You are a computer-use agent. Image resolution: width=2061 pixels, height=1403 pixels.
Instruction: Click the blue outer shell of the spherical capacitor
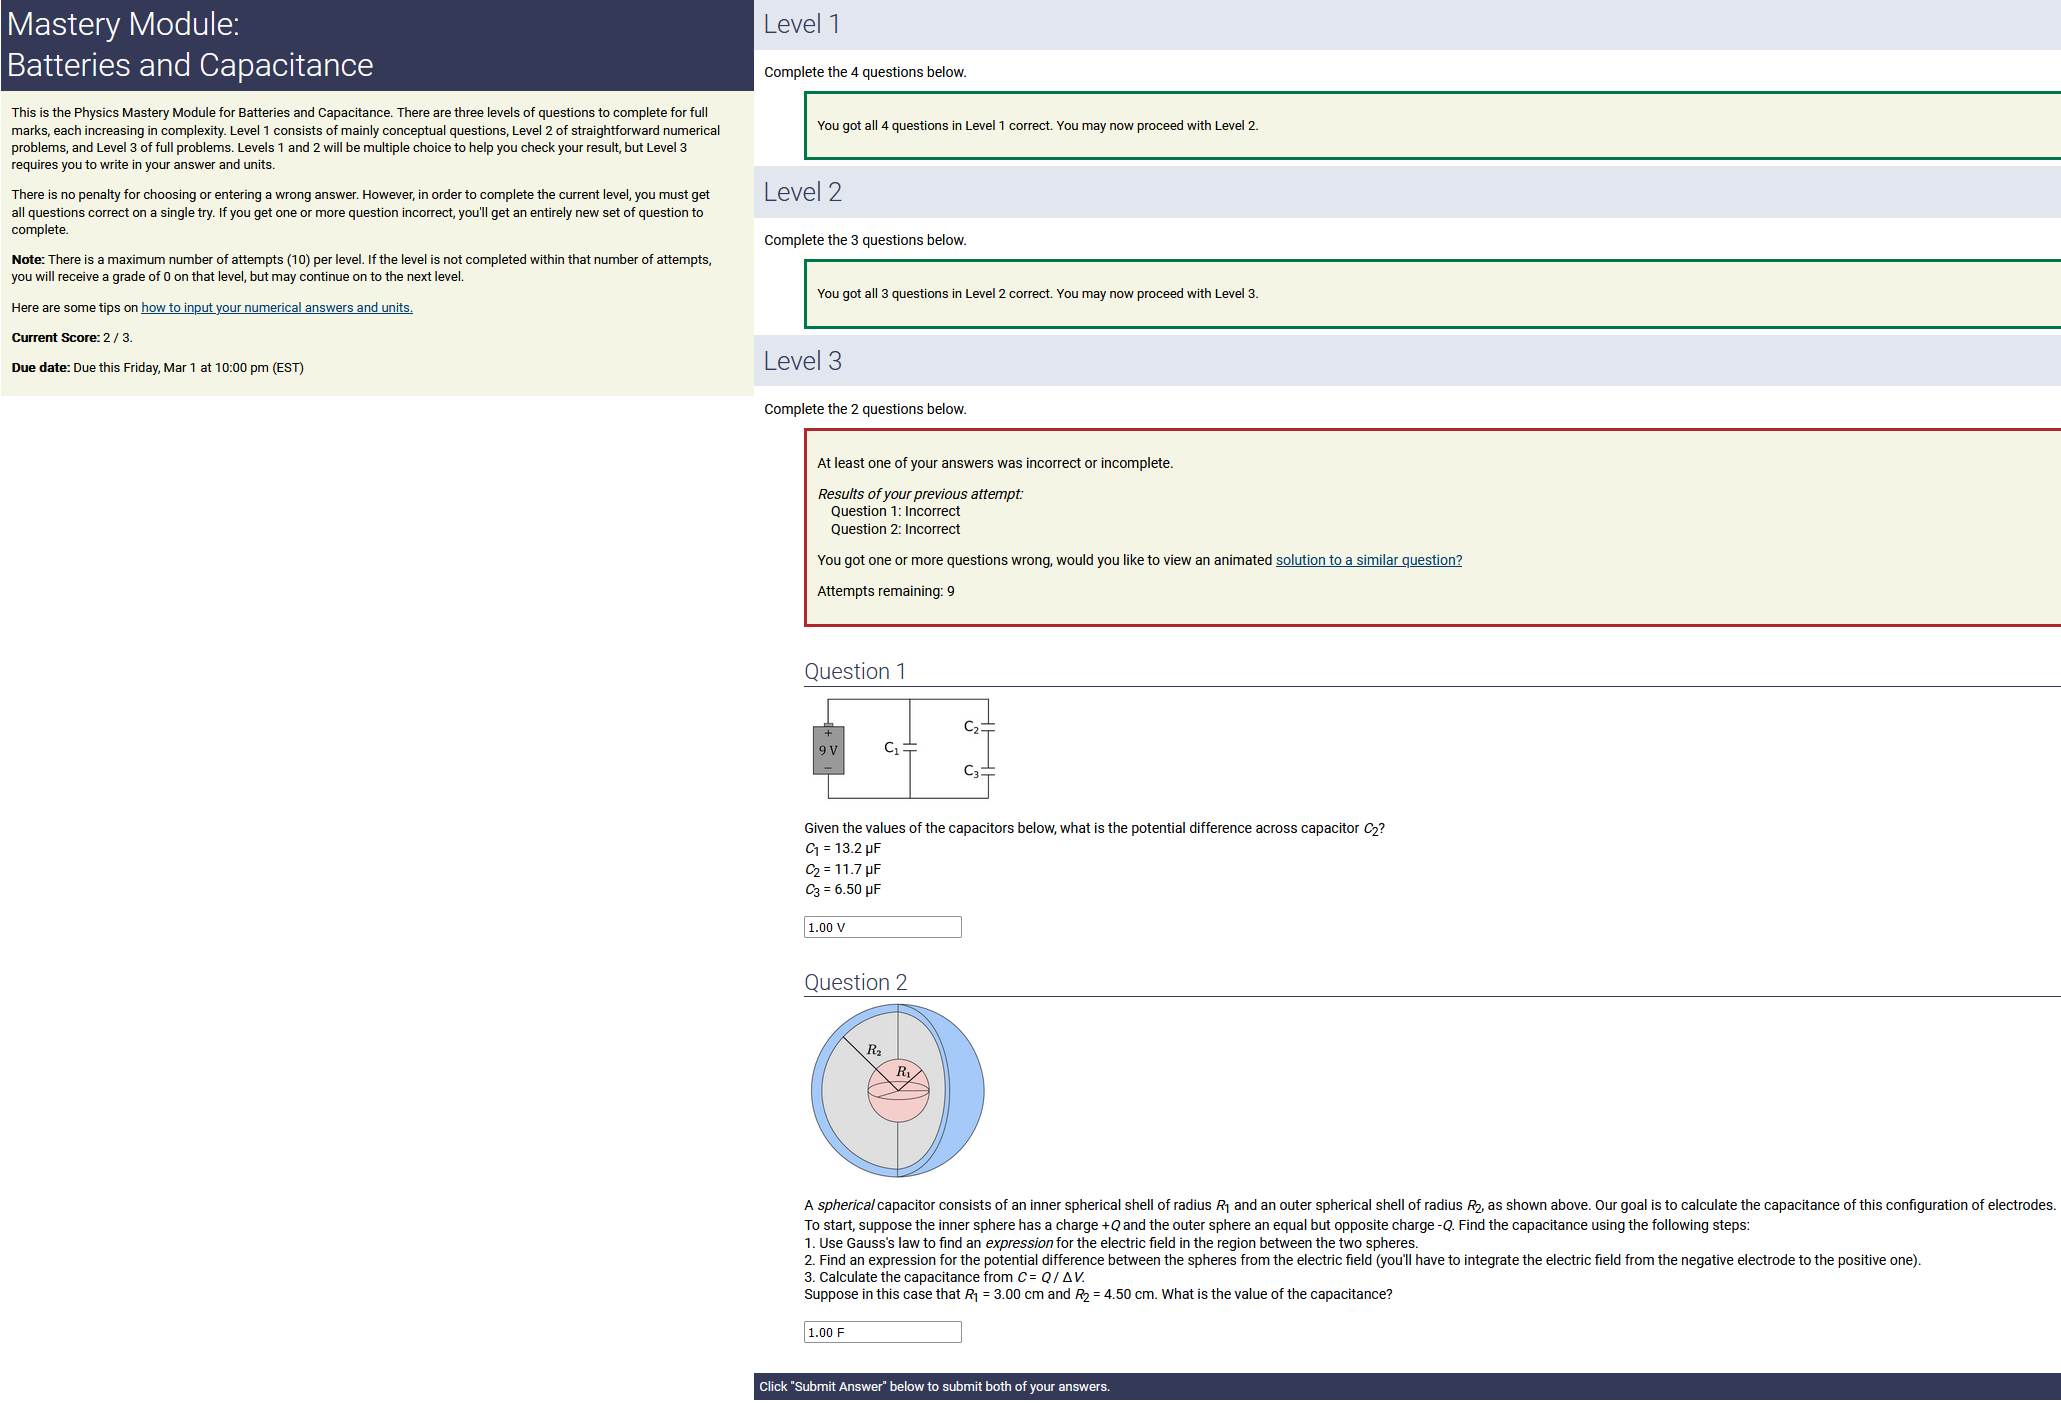pos(967,1090)
